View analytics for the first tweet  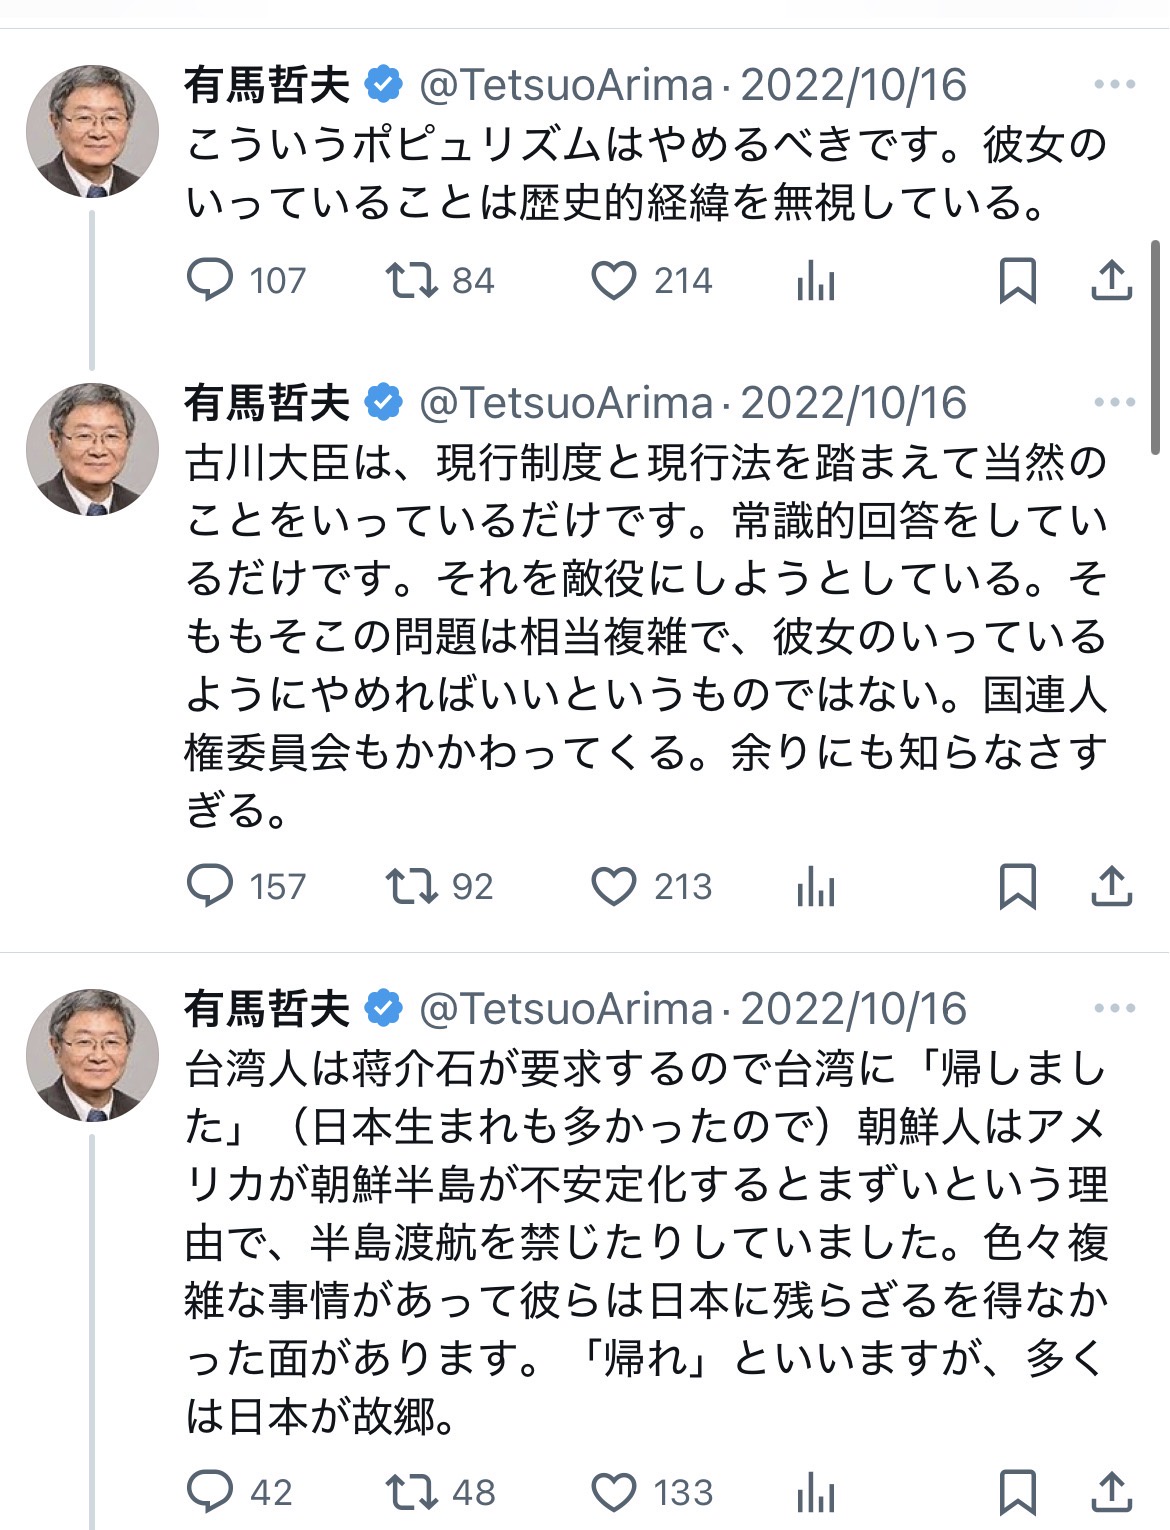(816, 281)
